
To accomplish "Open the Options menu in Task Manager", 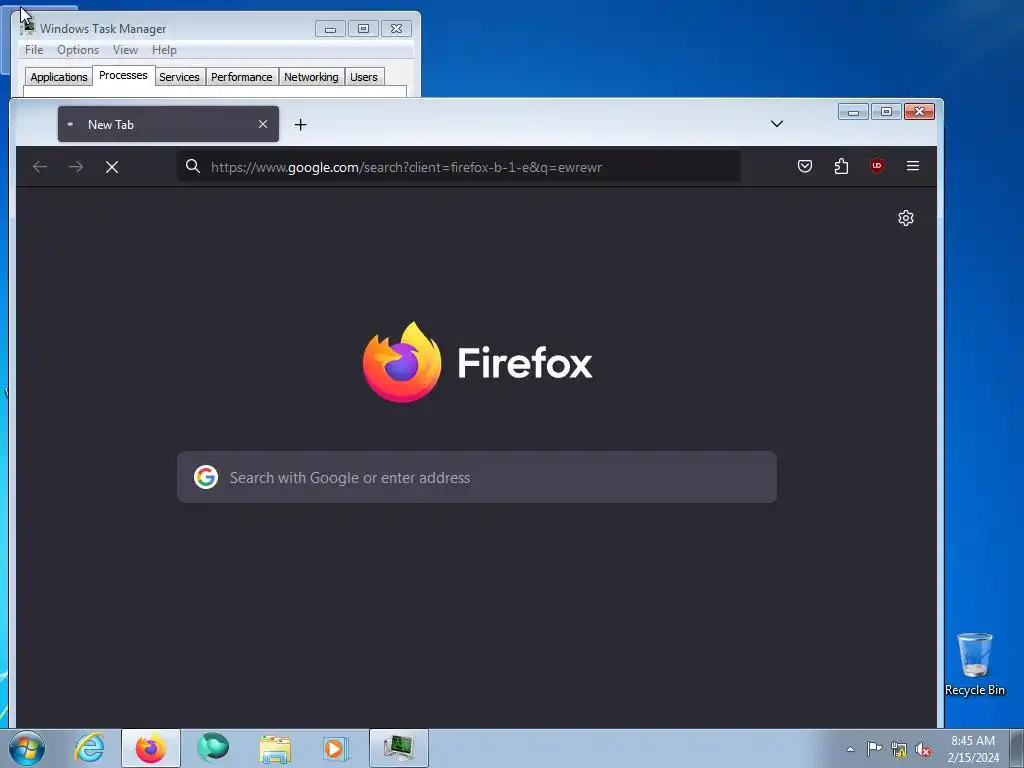I will pos(78,50).
